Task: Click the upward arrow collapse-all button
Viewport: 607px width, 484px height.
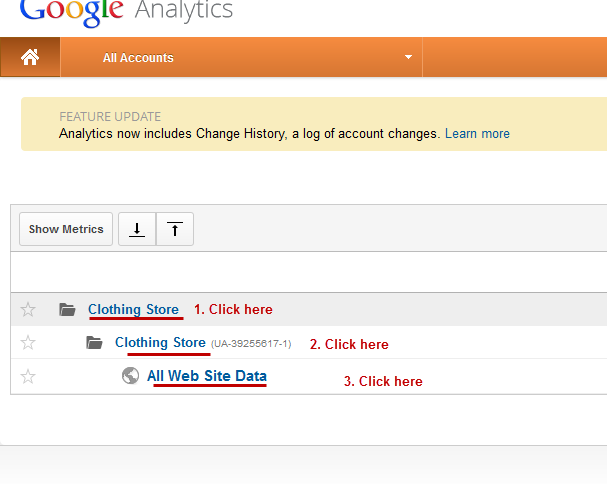Action: 175,229
